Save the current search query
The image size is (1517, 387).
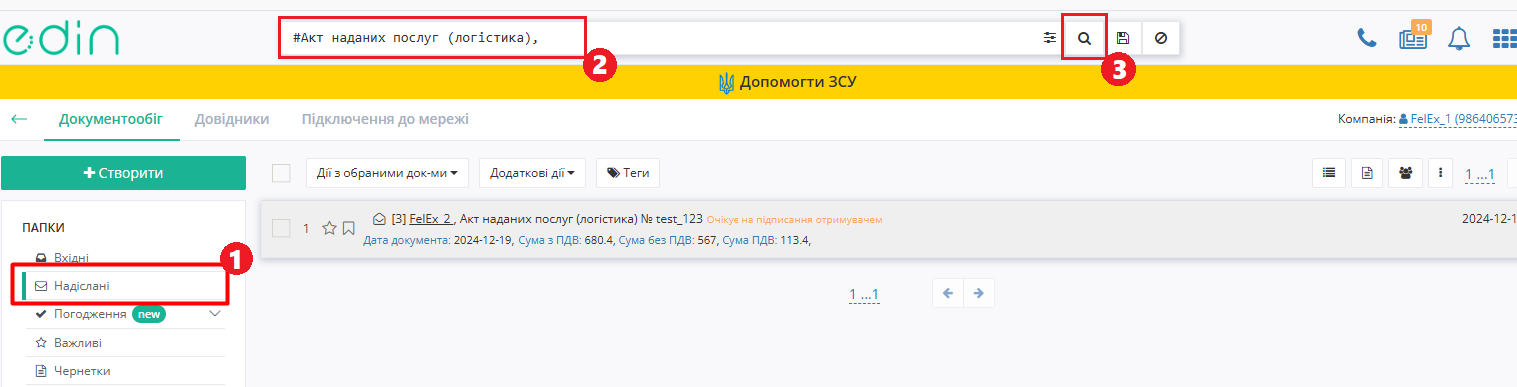tap(1123, 38)
